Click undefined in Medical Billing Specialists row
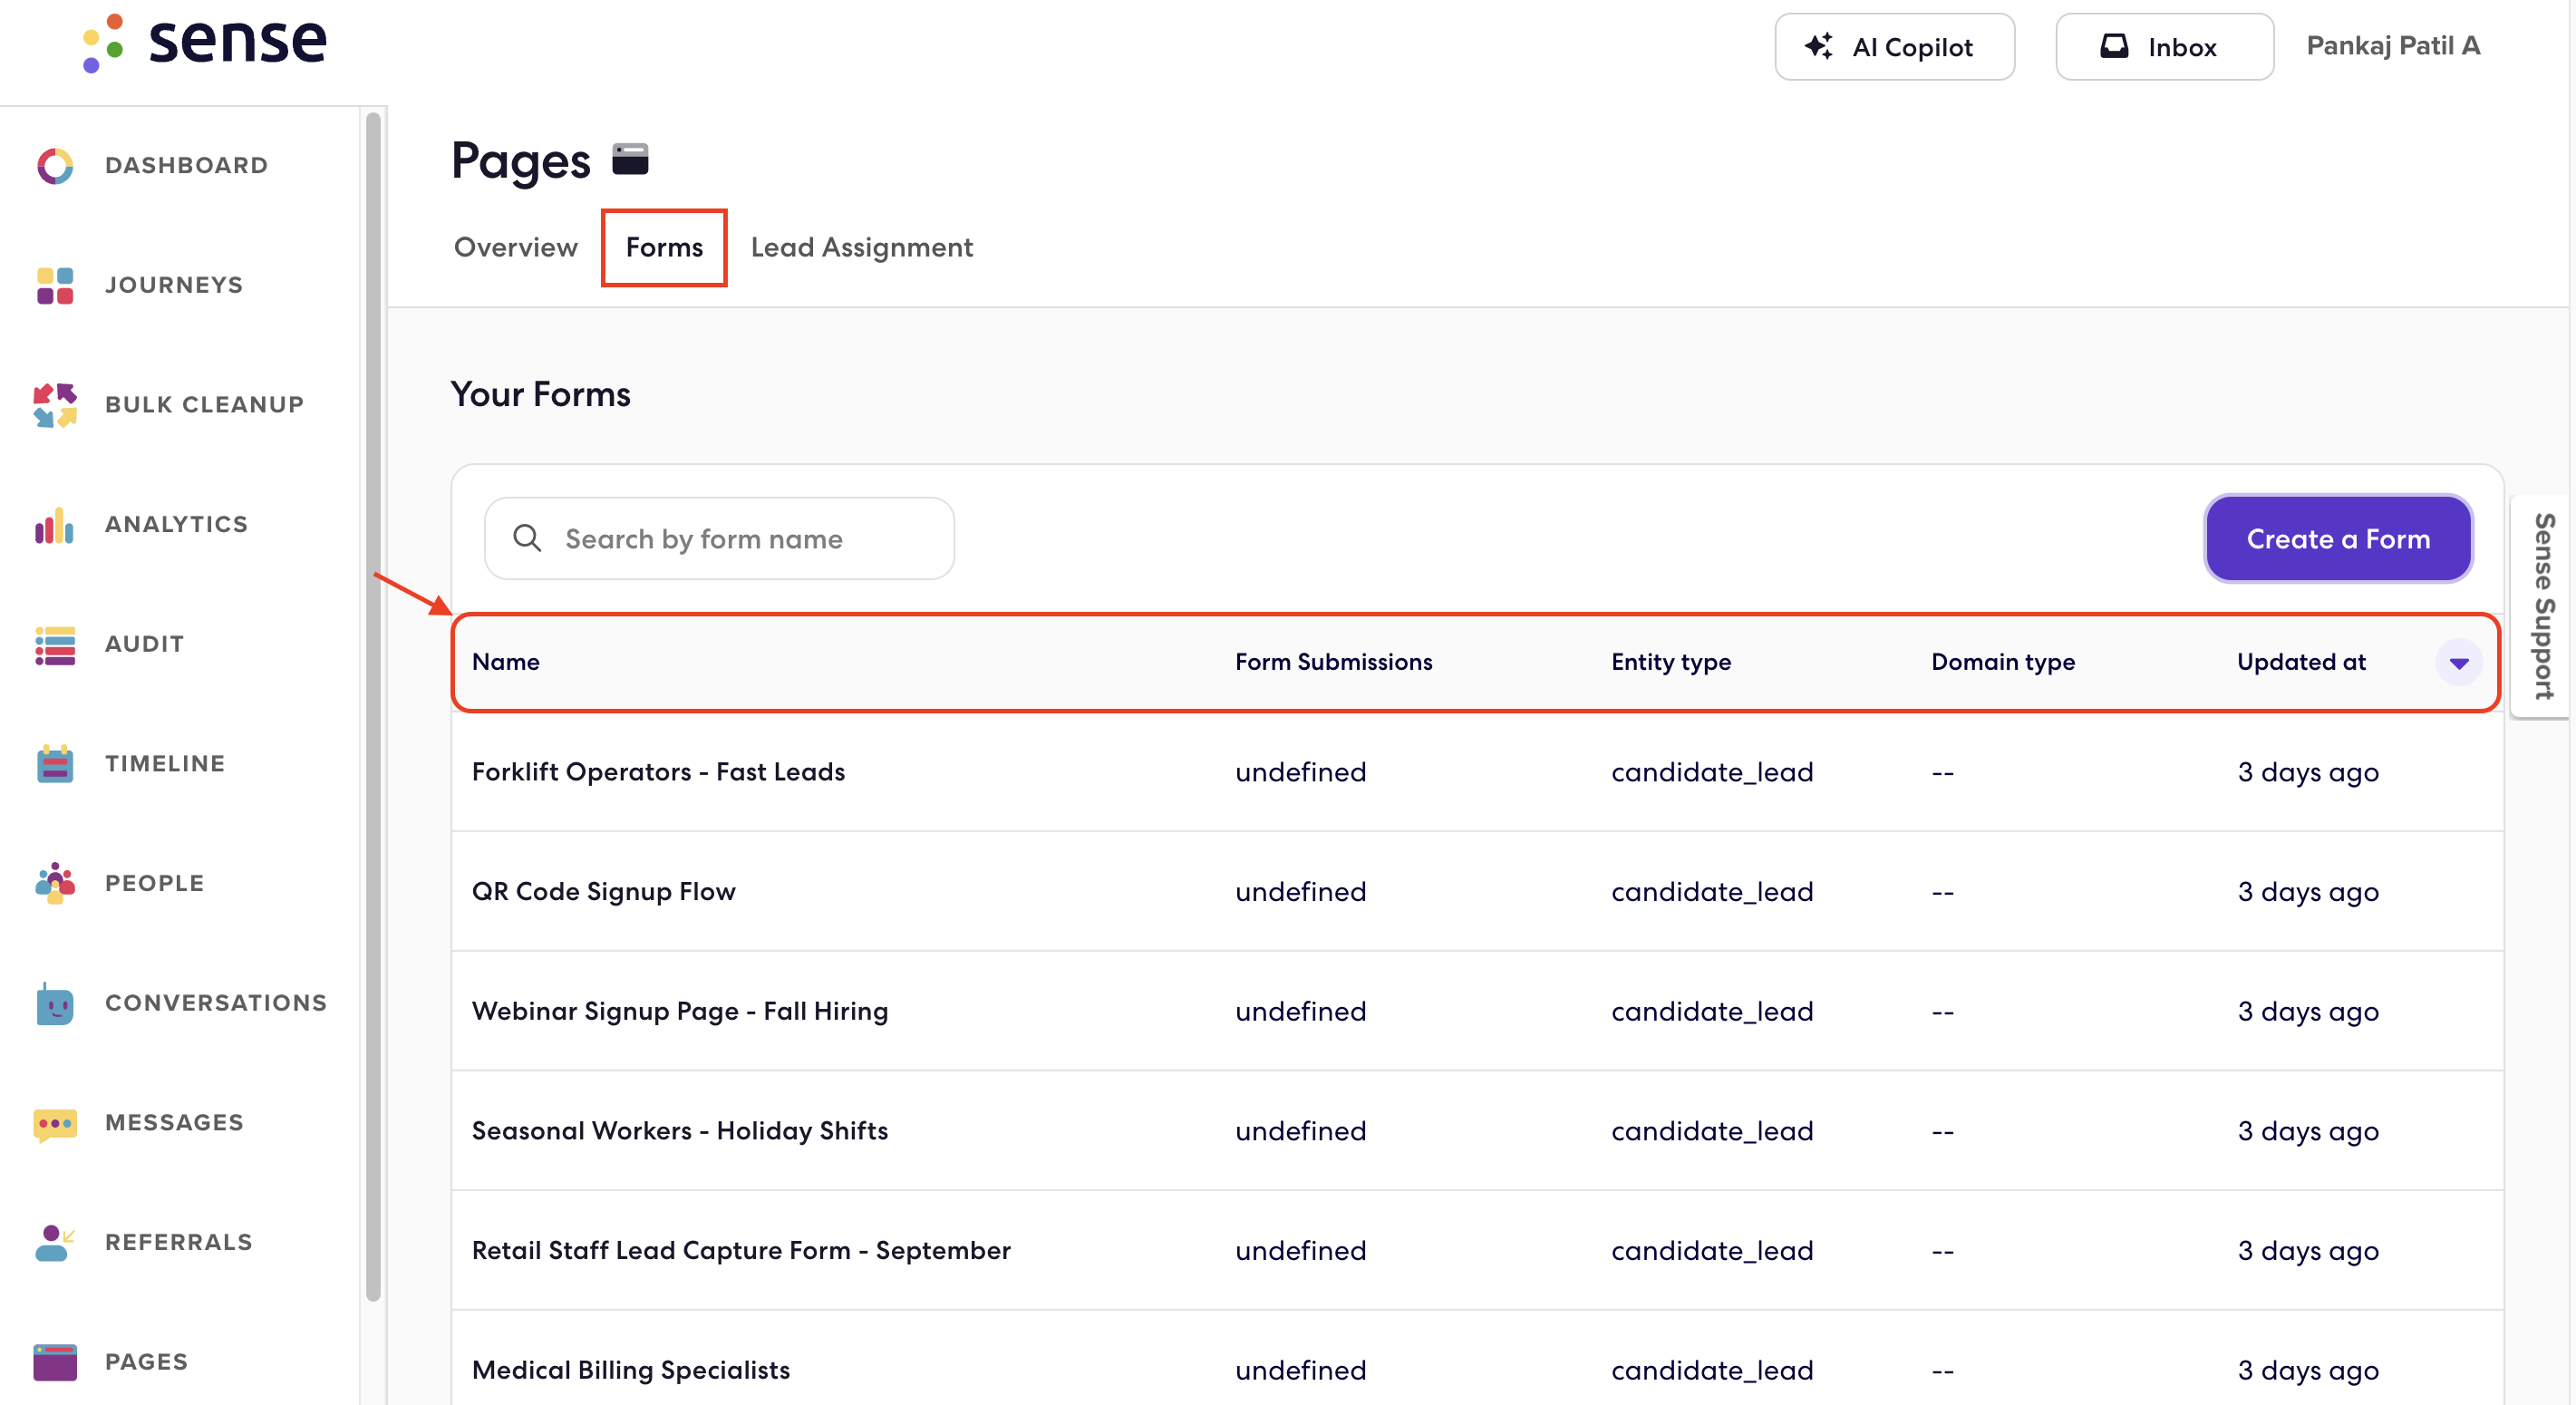The width and height of the screenshot is (2576, 1405). coord(1300,1370)
